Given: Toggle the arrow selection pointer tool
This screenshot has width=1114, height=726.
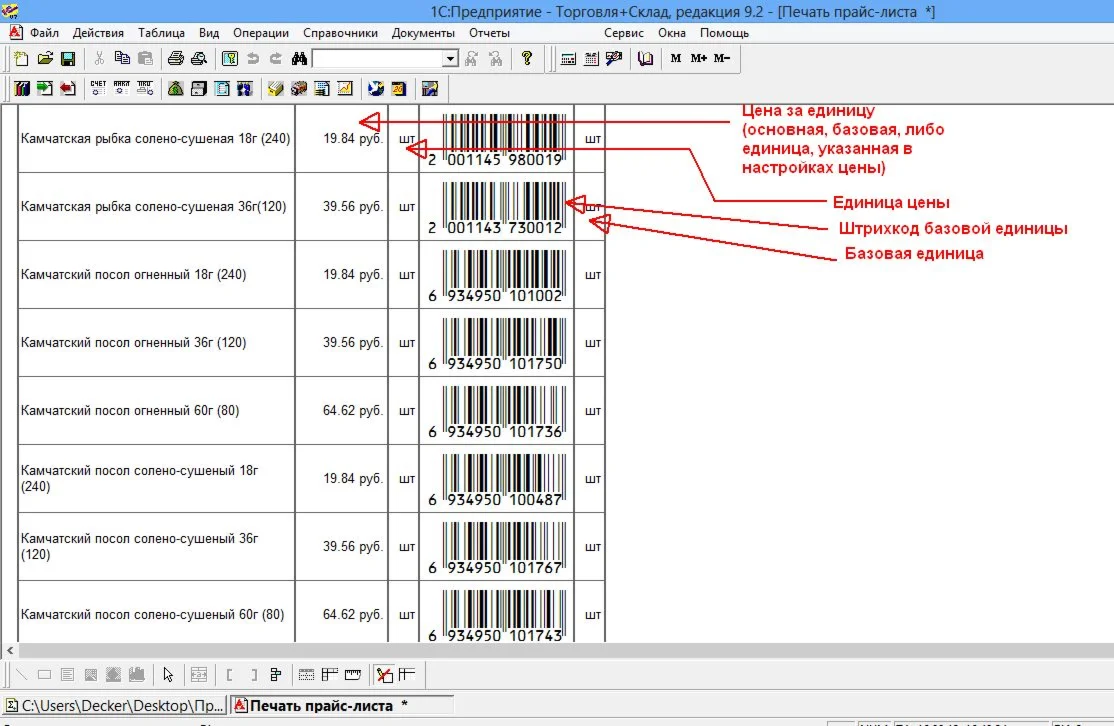Looking at the screenshot, I should 168,674.
